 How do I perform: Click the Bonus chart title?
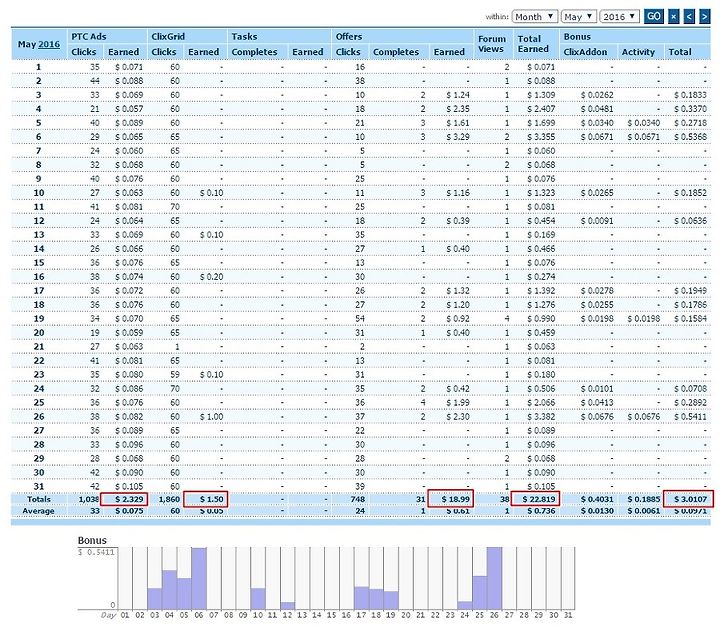(x=92, y=540)
